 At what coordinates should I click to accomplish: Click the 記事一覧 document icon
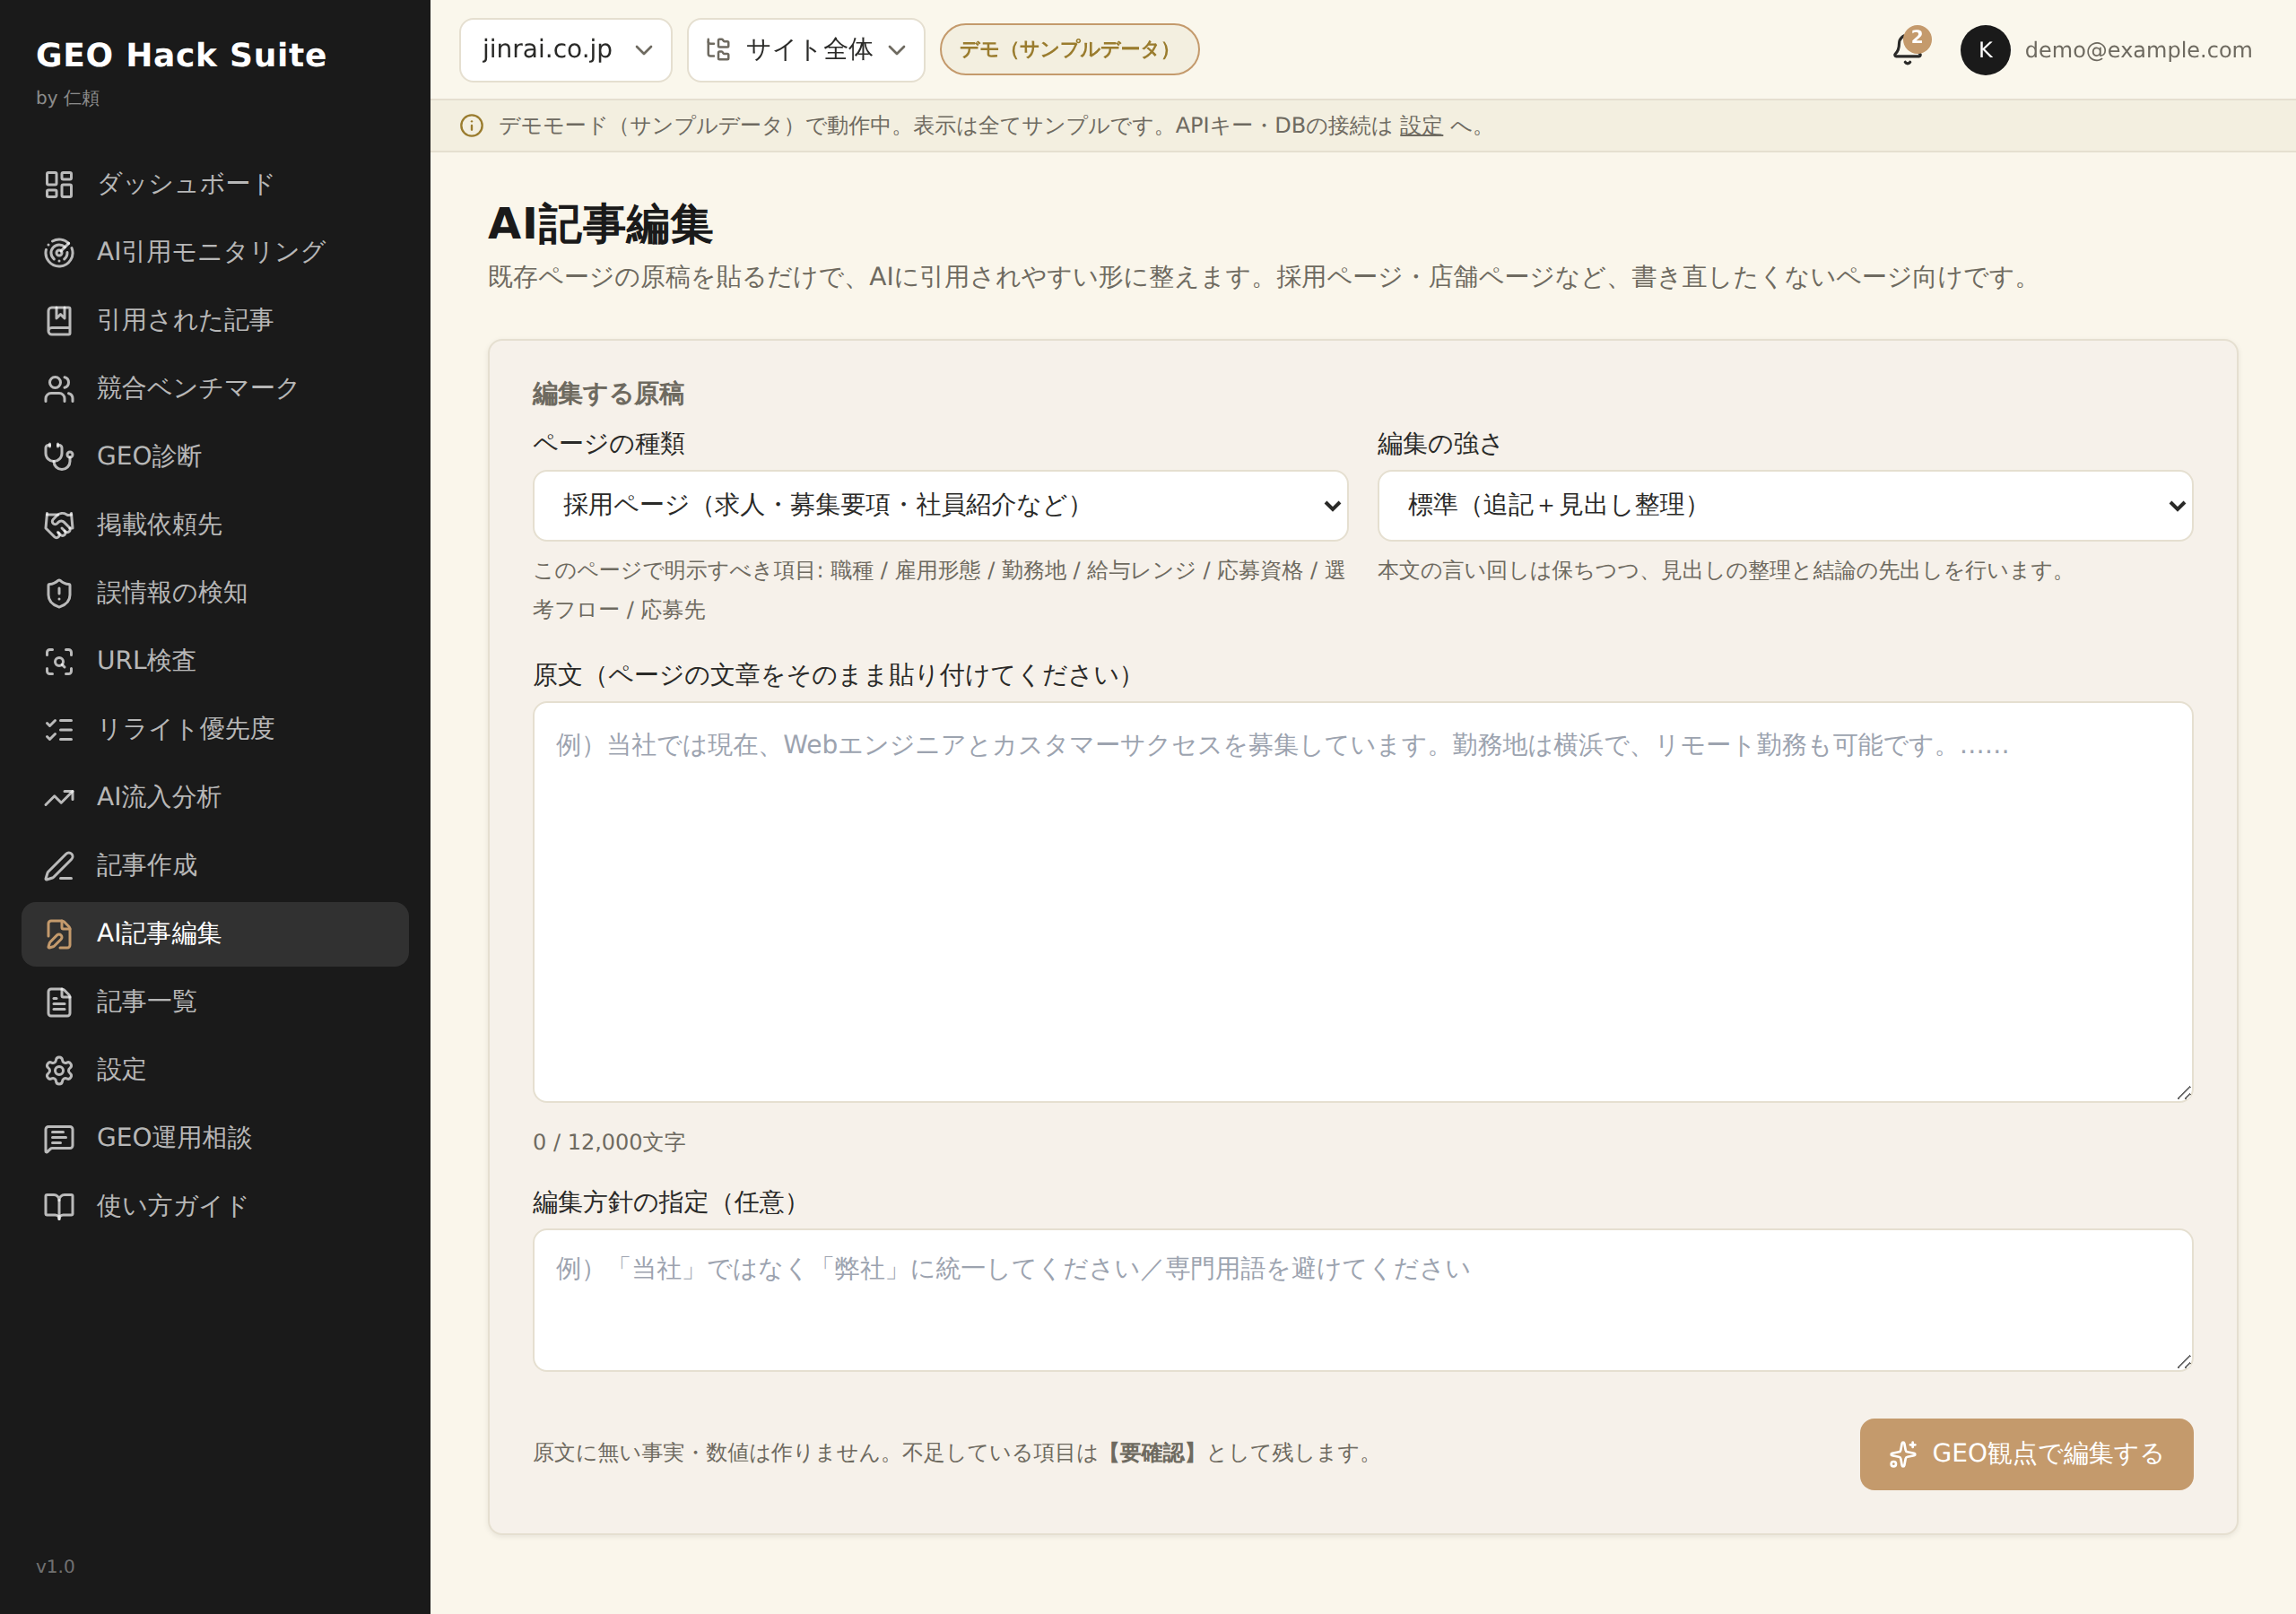click(59, 1001)
